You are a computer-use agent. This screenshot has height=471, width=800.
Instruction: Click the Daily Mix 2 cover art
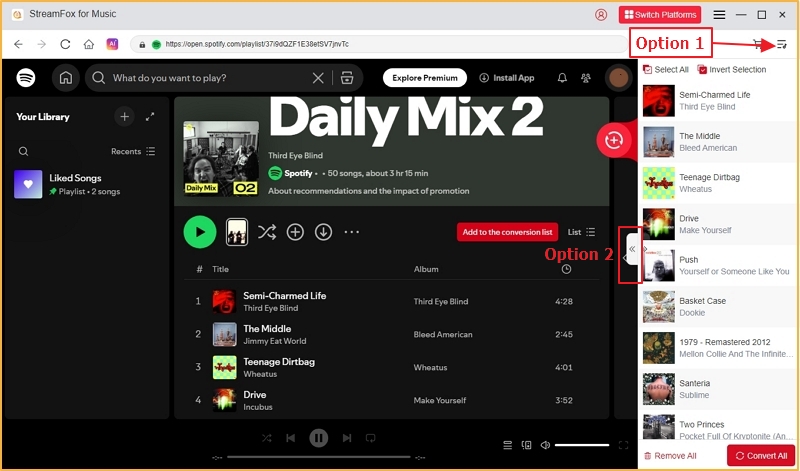(x=221, y=159)
